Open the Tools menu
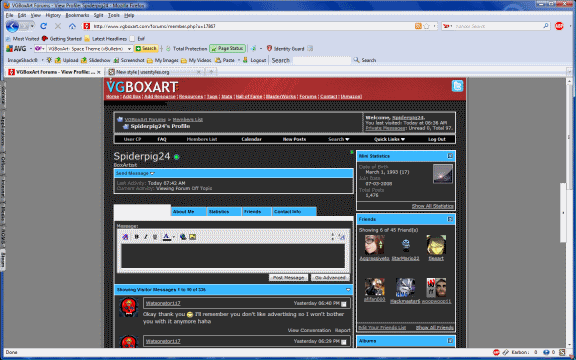The width and height of the screenshot is (576, 360). 114,15
